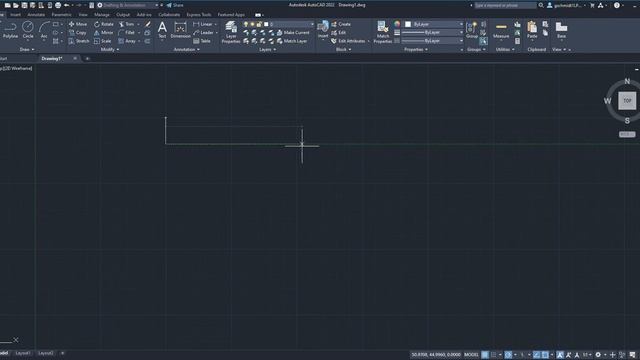The image size is (640, 360).
Task: Click Create block button
Action: (x=341, y=24)
